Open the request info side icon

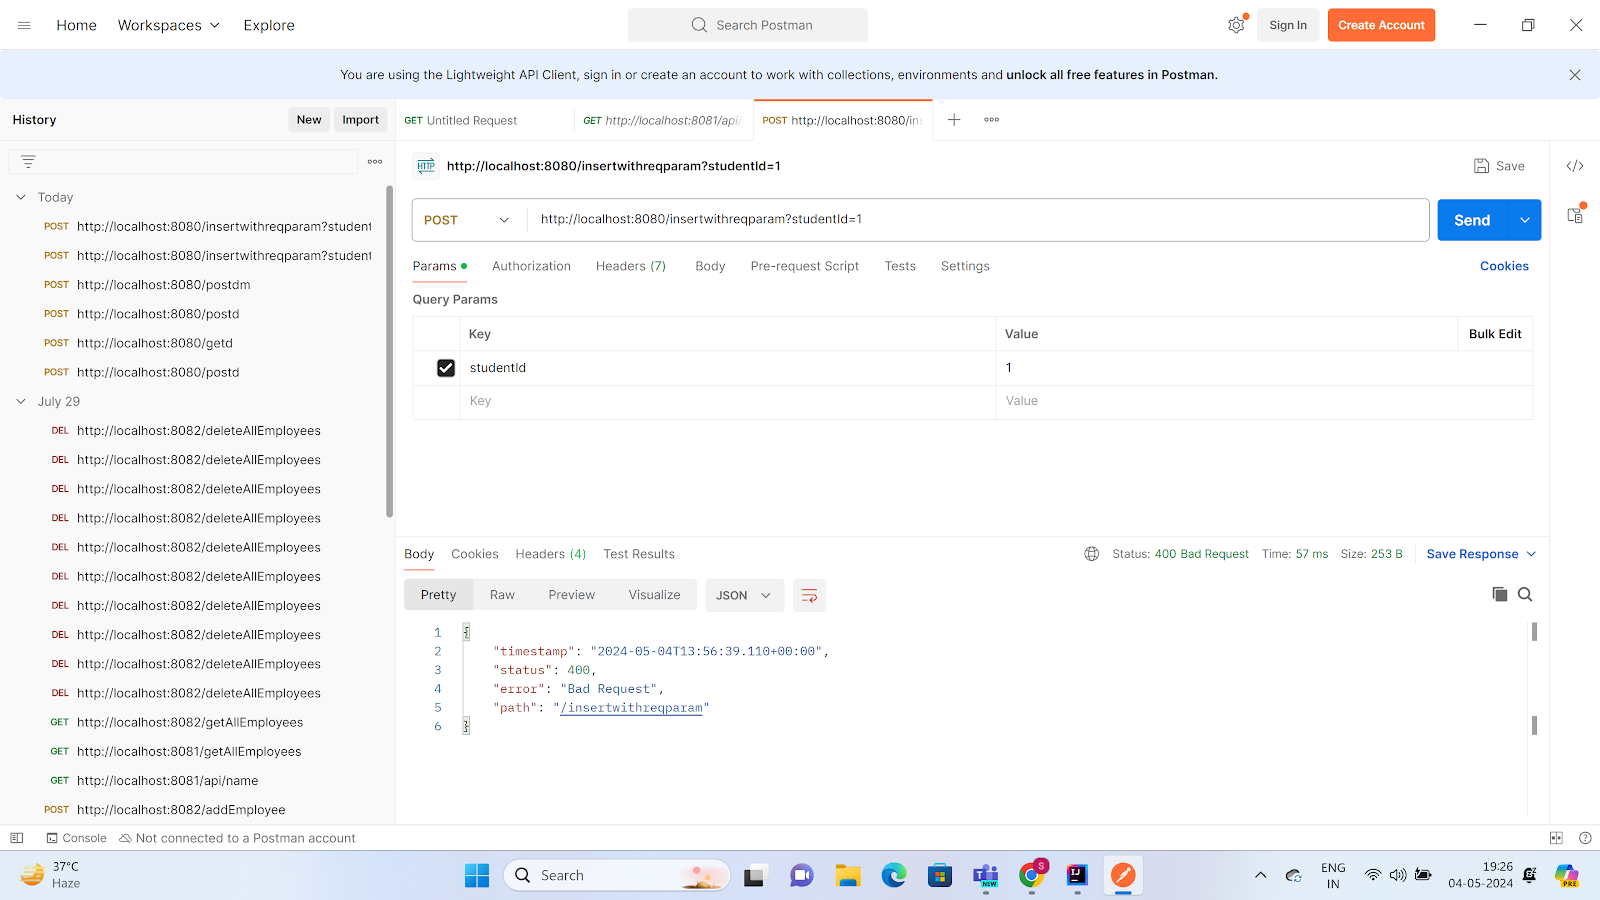pos(1575,214)
